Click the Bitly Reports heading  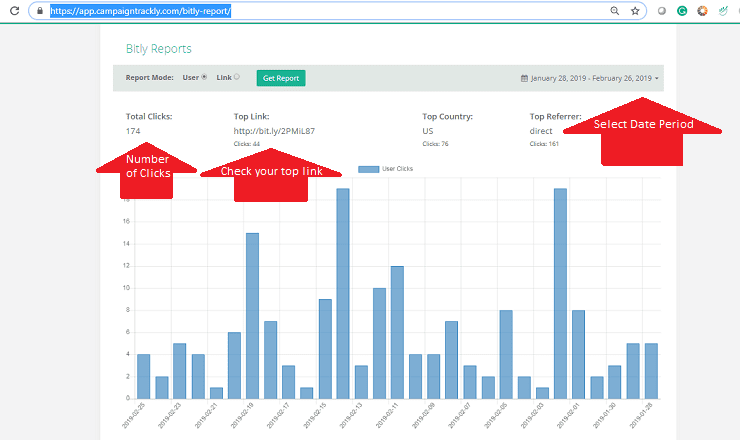(x=159, y=49)
